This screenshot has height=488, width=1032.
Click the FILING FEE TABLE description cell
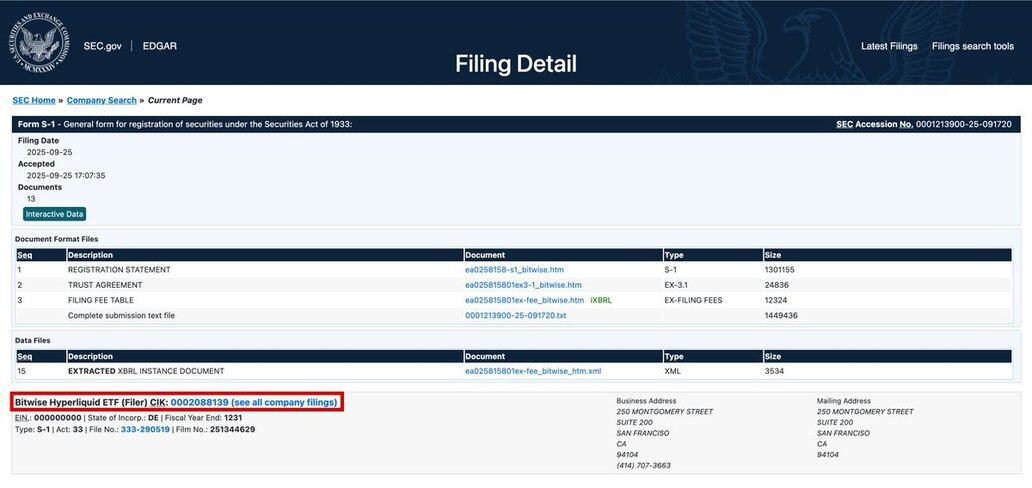click(101, 300)
